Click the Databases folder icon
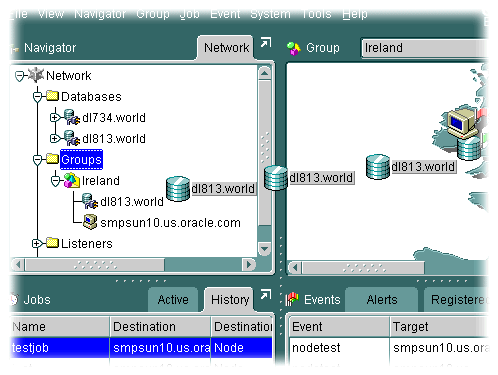The width and height of the screenshot is (498, 375). tap(52, 96)
